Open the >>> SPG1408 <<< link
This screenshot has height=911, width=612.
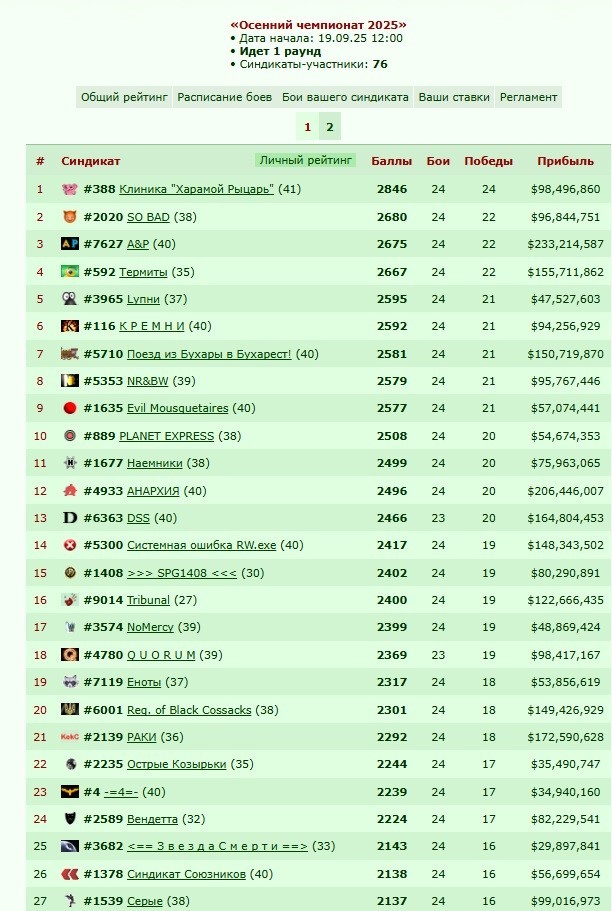click(182, 573)
